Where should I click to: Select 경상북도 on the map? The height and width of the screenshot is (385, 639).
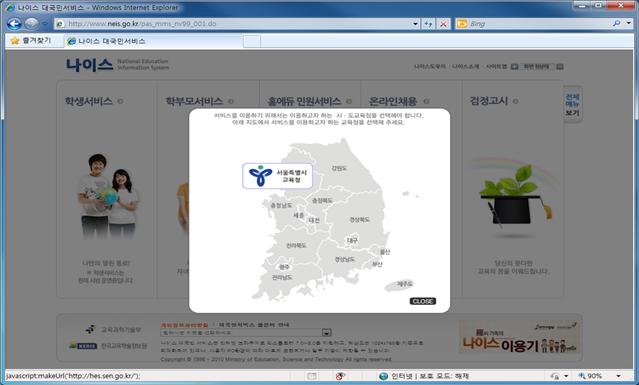(x=359, y=220)
